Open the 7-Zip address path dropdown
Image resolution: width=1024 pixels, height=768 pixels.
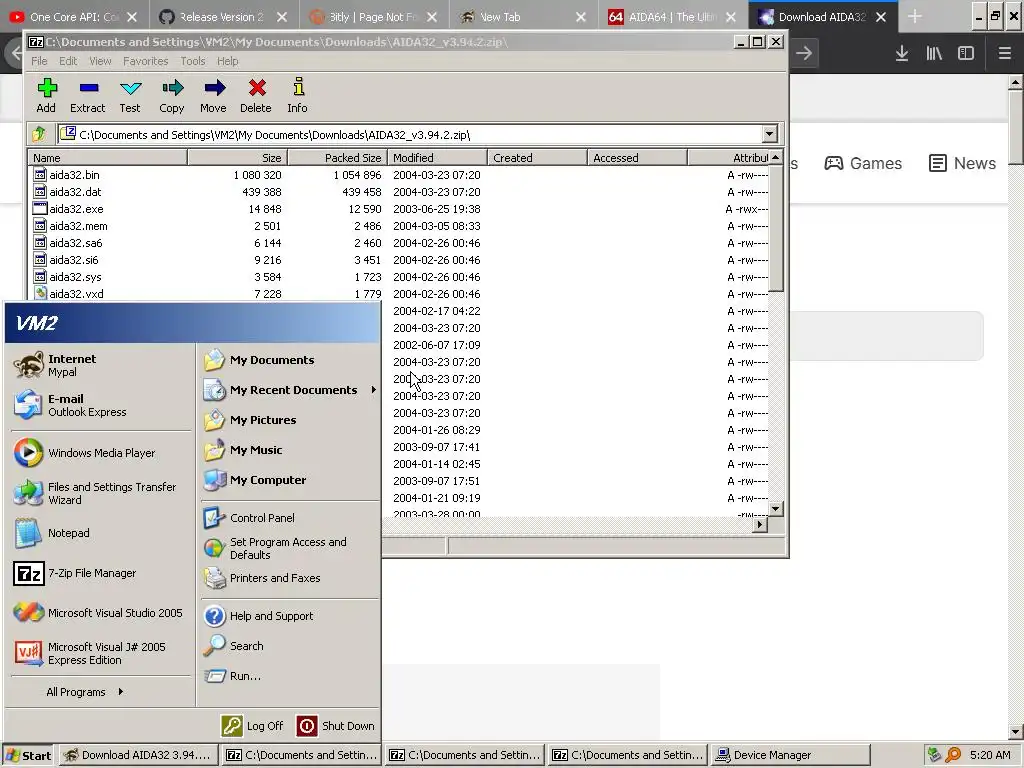[769, 135]
